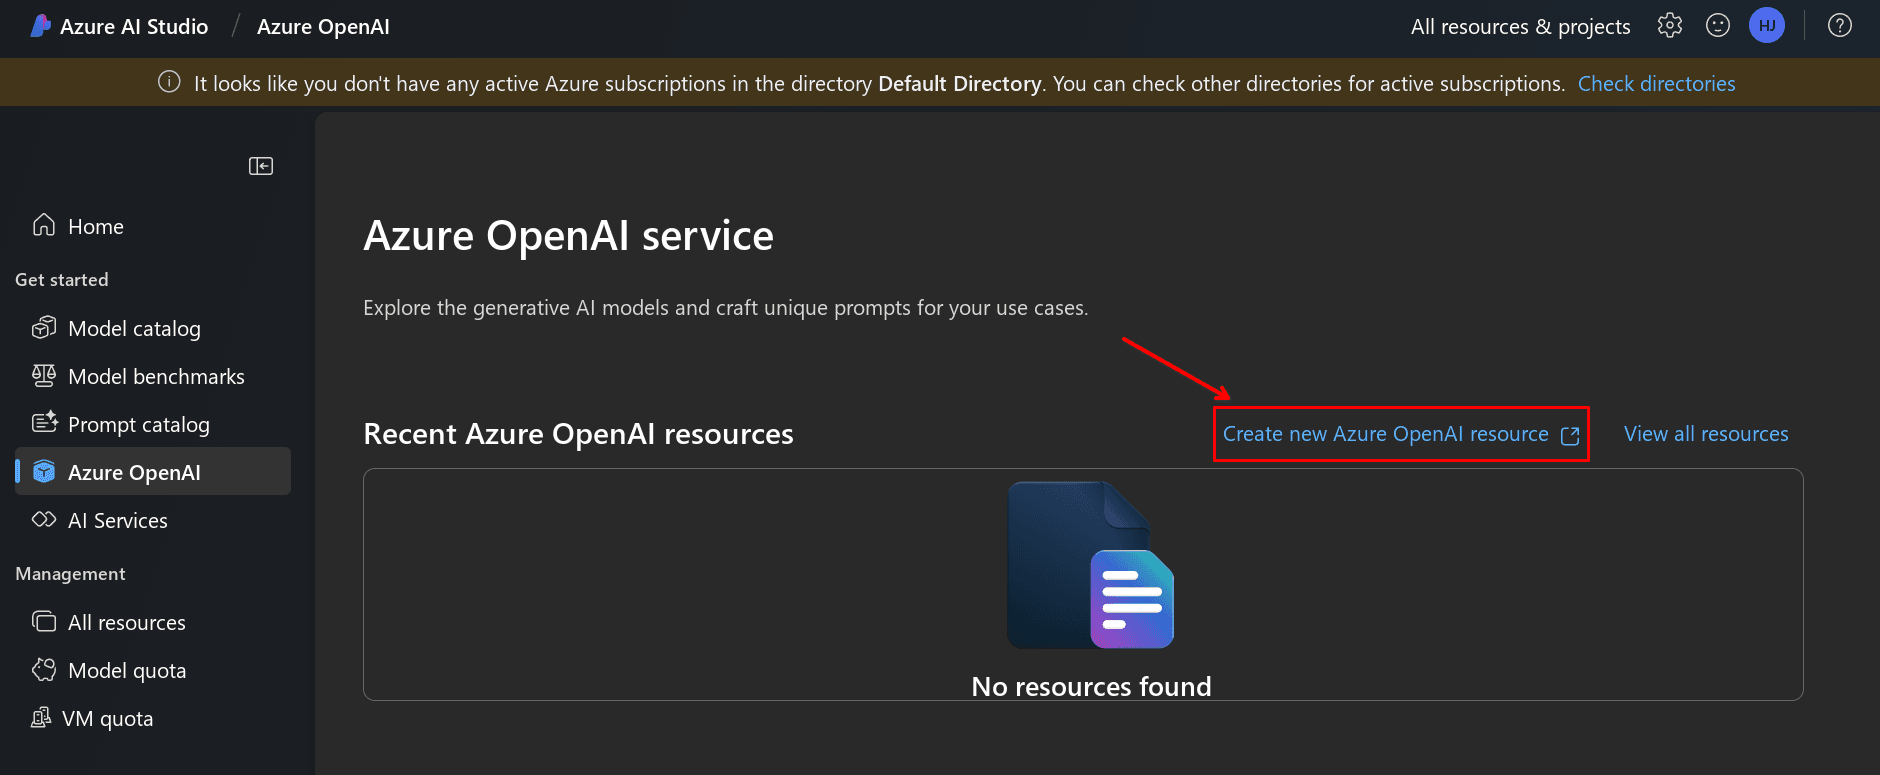Click the settings gear icon
1880x775 pixels.
click(x=1669, y=26)
